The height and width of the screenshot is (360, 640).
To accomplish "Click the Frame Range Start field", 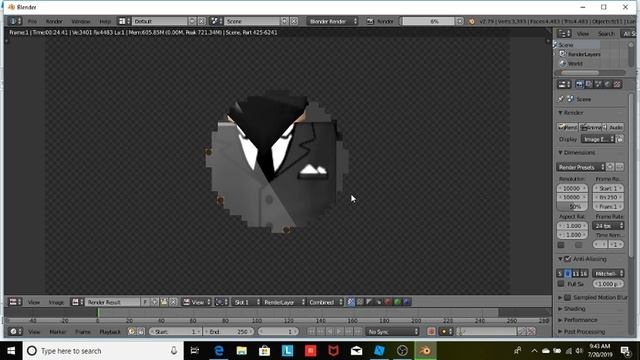I will coord(608,188).
